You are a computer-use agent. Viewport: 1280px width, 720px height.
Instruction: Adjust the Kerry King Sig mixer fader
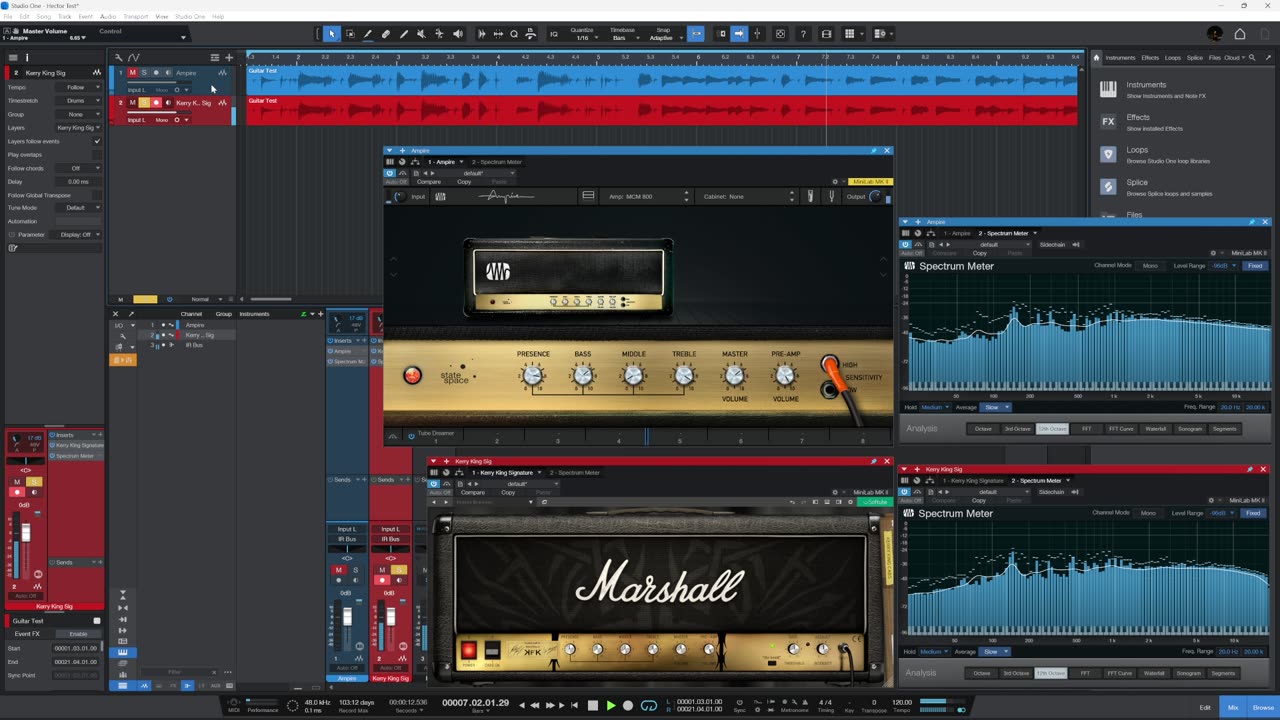(391, 617)
